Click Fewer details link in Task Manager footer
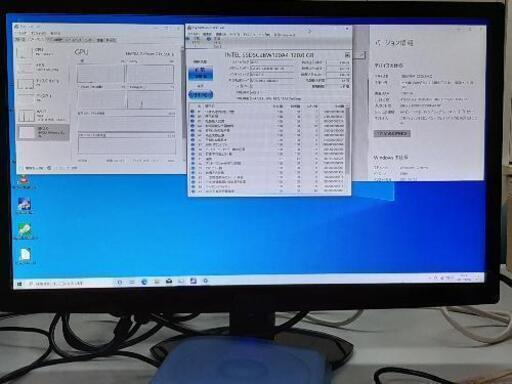The height and width of the screenshot is (384, 512). point(32,168)
